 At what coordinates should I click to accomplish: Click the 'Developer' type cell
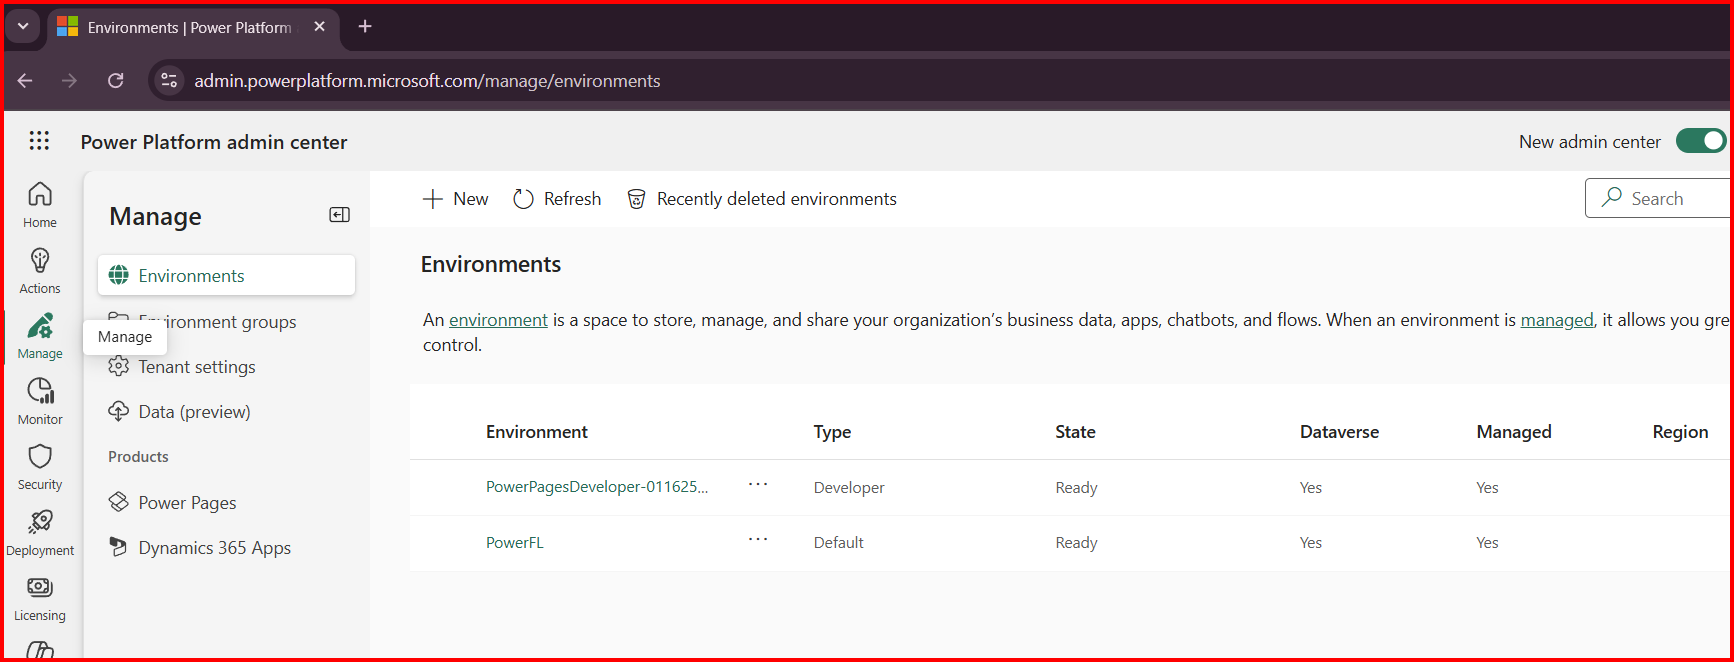point(849,487)
